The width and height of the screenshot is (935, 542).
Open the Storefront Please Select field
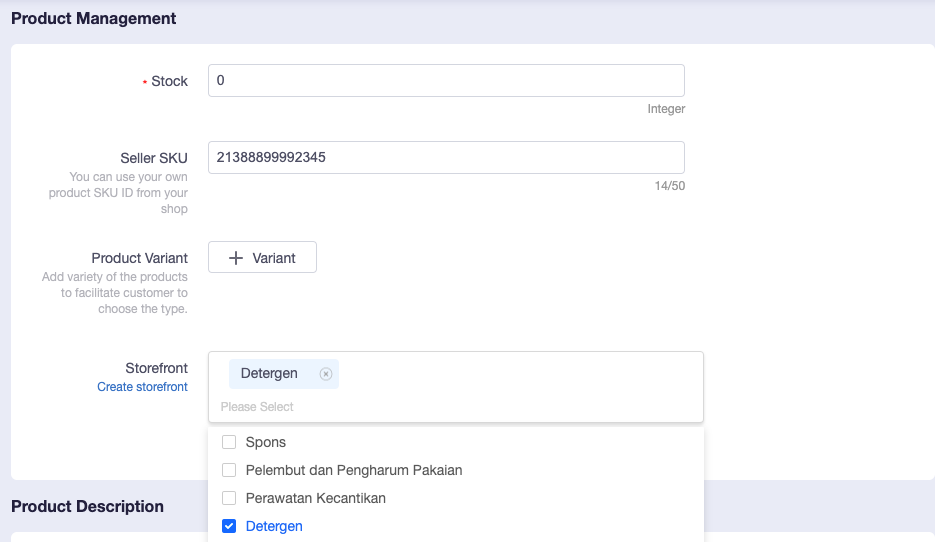pos(456,407)
